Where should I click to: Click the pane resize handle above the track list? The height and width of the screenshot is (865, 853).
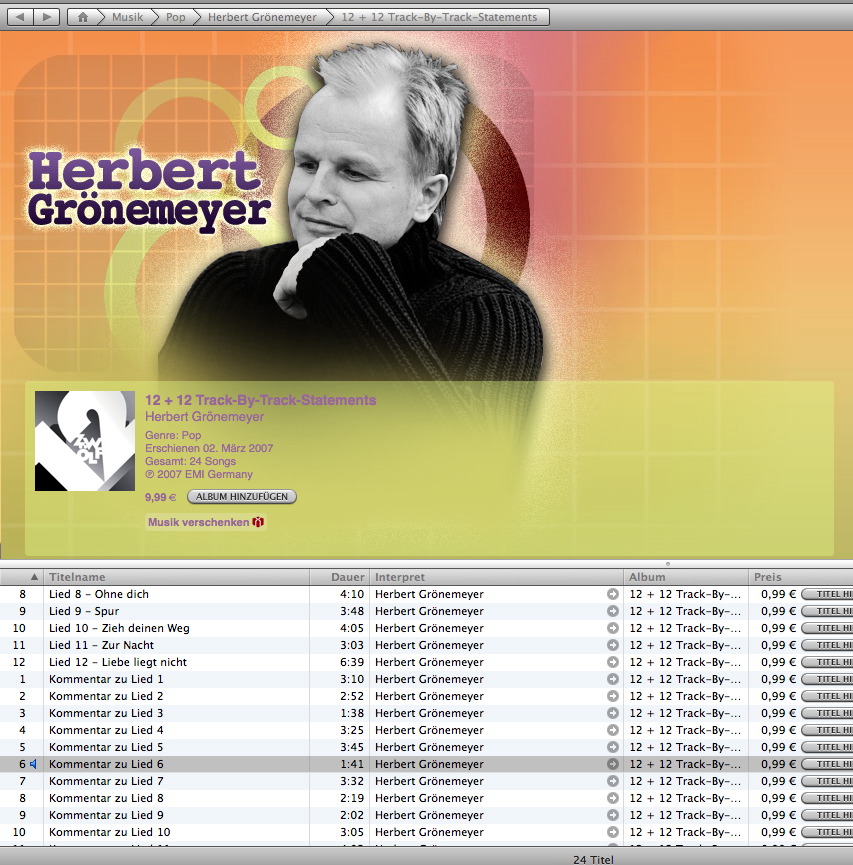668,564
